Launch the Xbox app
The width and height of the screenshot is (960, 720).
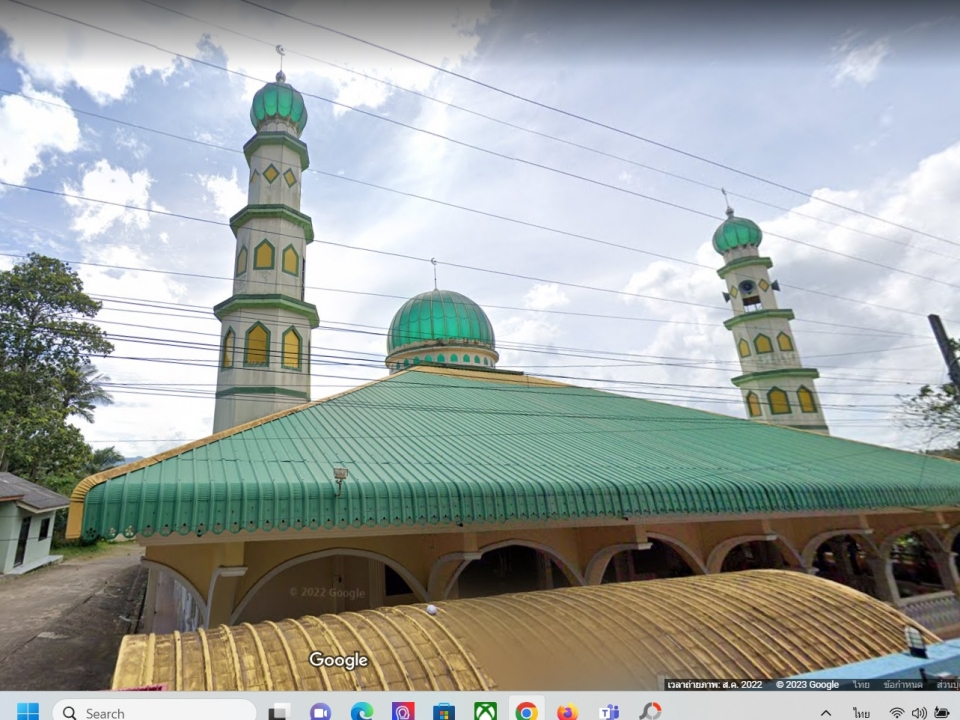(485, 712)
